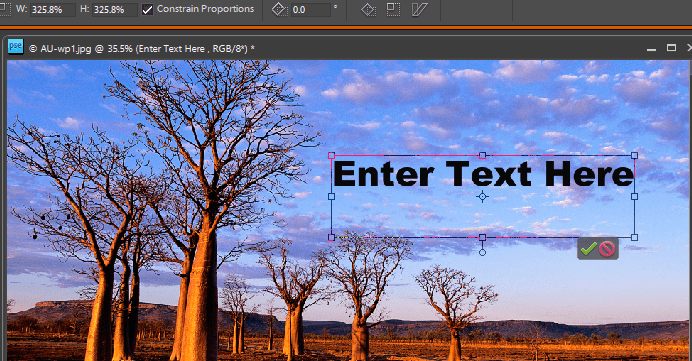Click the top-right transform corner handle

coord(634,155)
